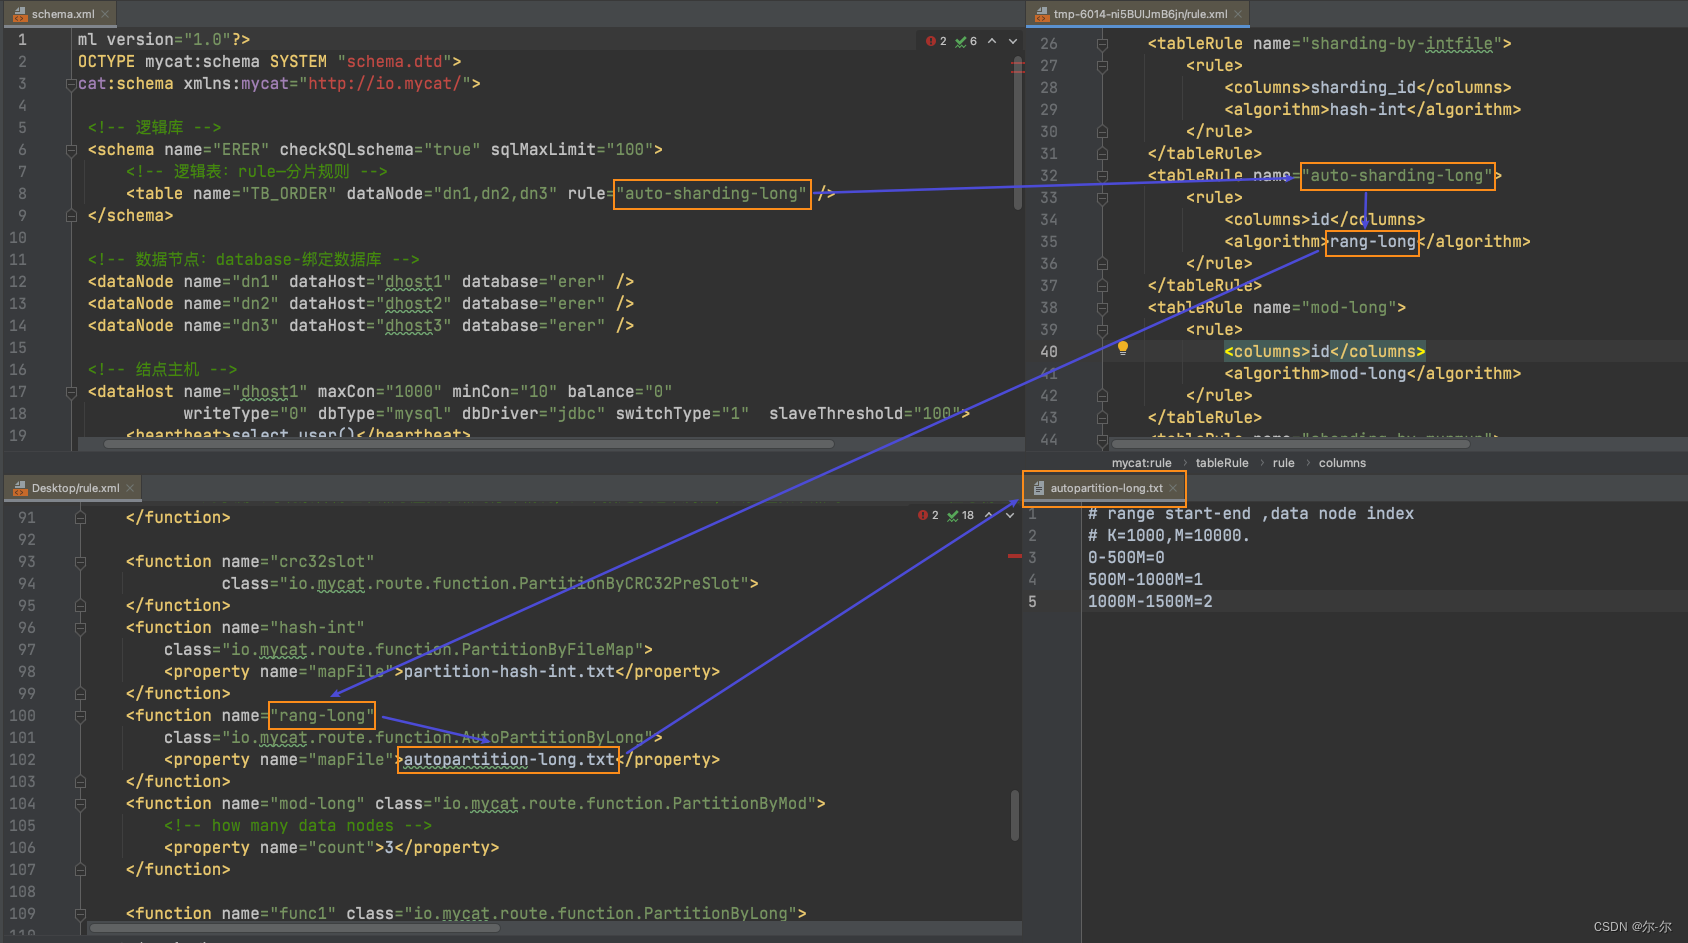Click the text file icon on autopartition-long.txt tab
The width and height of the screenshot is (1688, 943).
pos(1039,488)
